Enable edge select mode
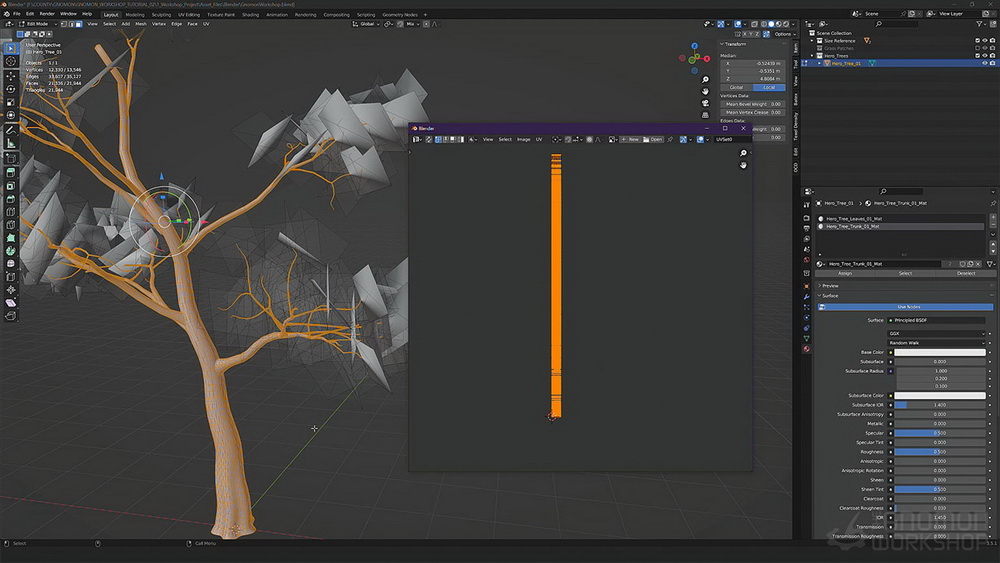This screenshot has height=563, width=1000. 71,24
